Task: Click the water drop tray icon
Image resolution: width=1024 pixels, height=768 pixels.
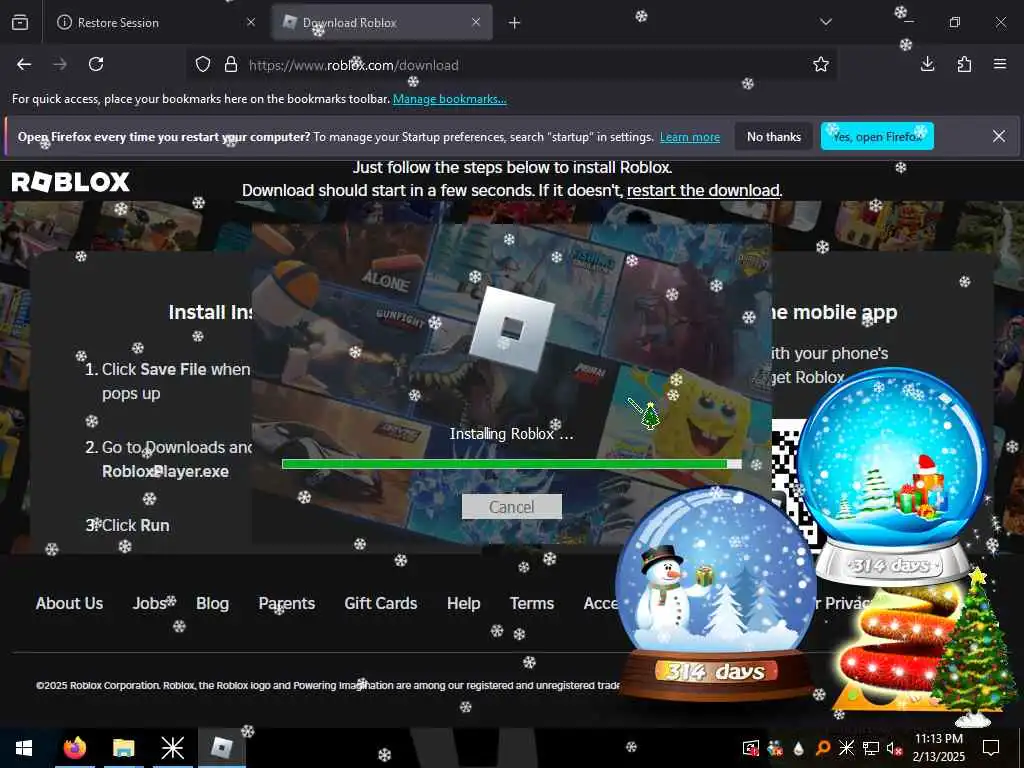Action: point(799,748)
